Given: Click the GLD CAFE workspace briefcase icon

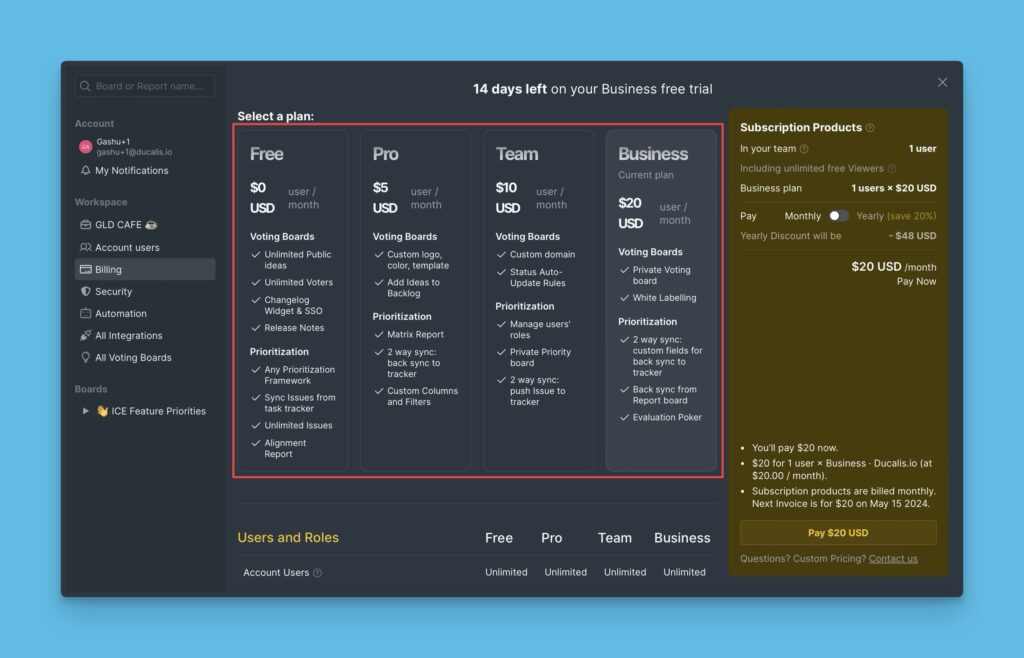Looking at the screenshot, I should 86,225.
